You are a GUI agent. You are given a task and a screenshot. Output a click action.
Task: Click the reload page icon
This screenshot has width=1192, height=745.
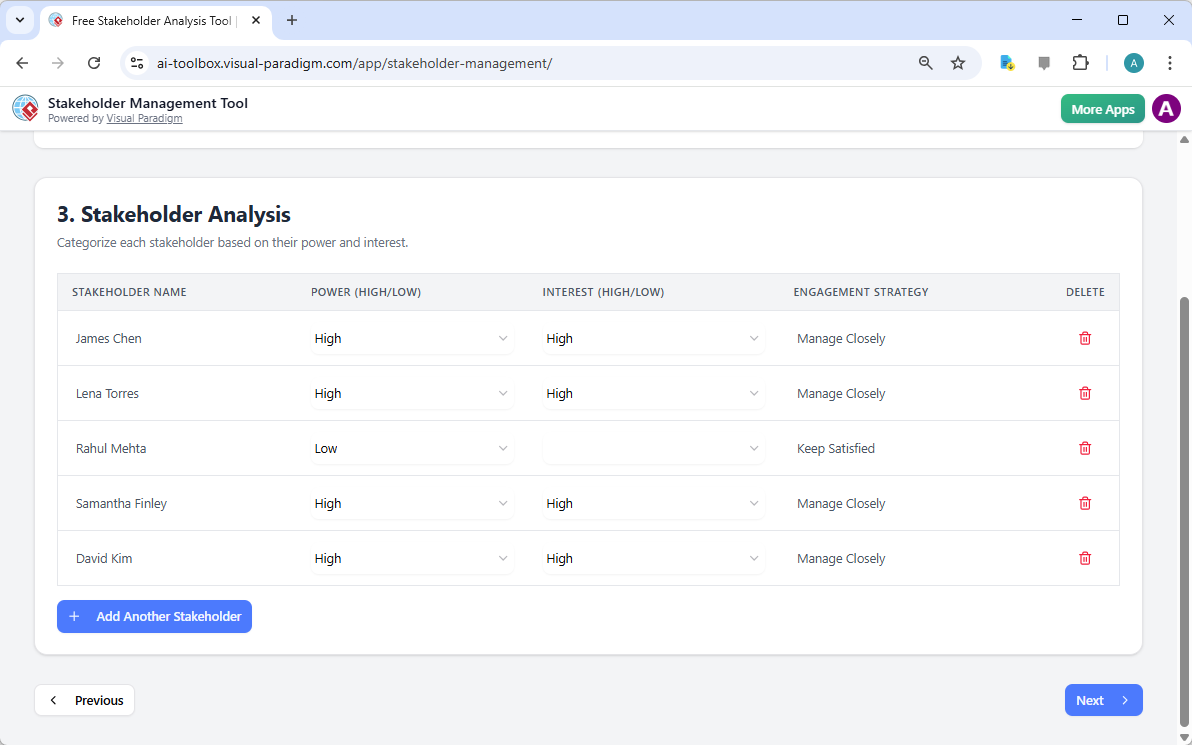coord(94,62)
